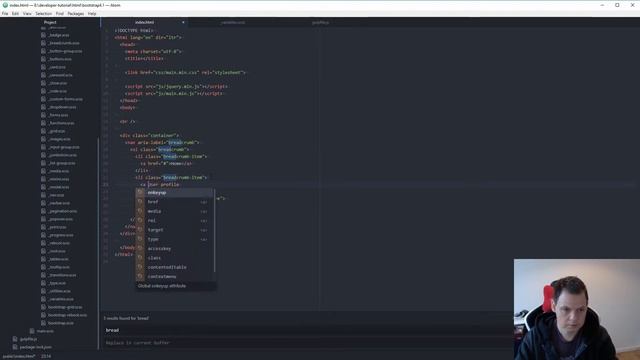Screen dimensions: 640x360
Task: Choose the accesskey autocomplete suggestion
Action: point(175,249)
